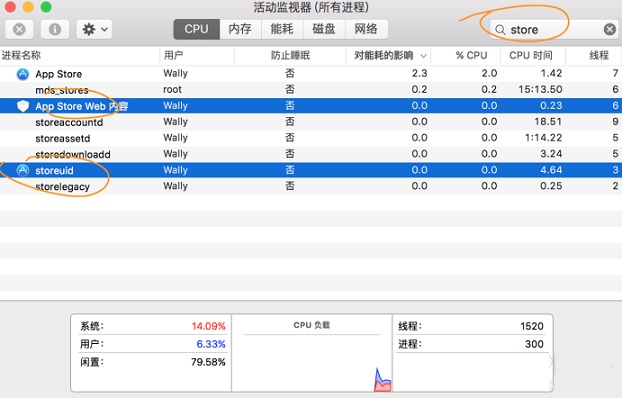Click the 2.3 energy impact value
Image resolution: width=622 pixels, height=398 pixels.
click(x=419, y=73)
